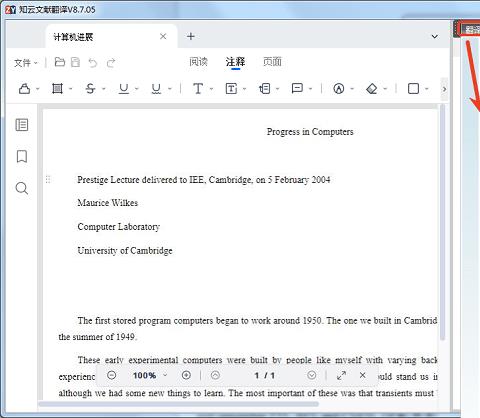
Task: Apply strikethrough annotation tool
Action: [90, 89]
